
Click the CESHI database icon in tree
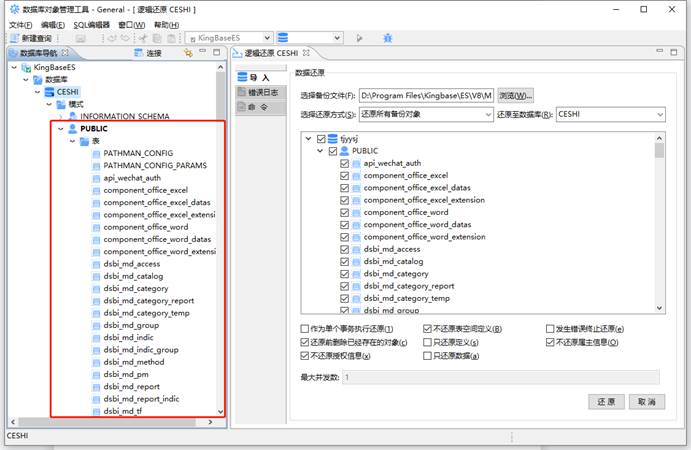pos(49,92)
